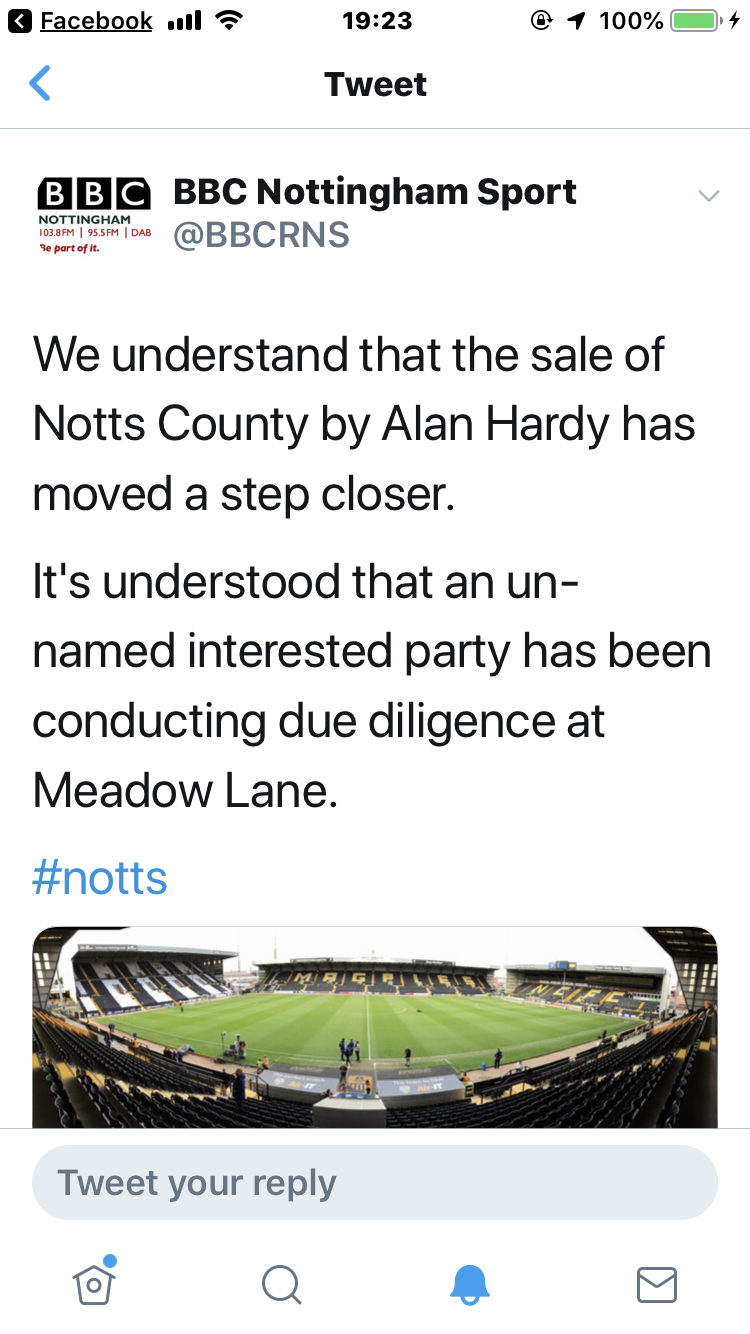Open the Home timeline tab
Image resolution: width=750 pixels, height=1334 pixels.
click(x=94, y=1282)
